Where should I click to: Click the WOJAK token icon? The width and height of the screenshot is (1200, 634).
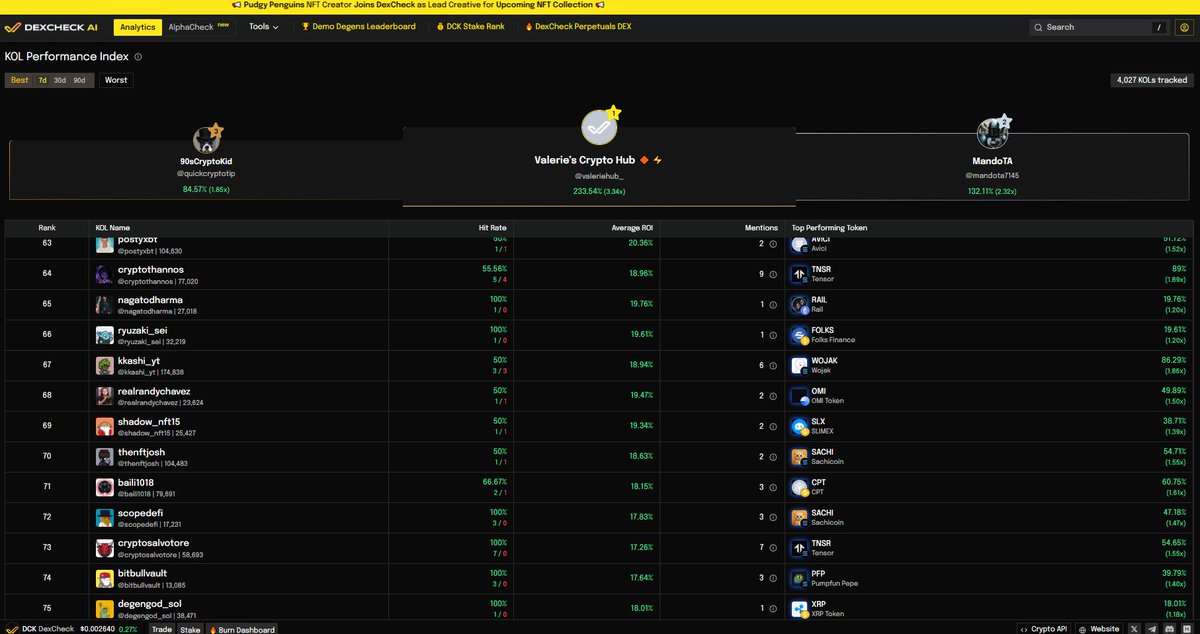[x=799, y=366]
